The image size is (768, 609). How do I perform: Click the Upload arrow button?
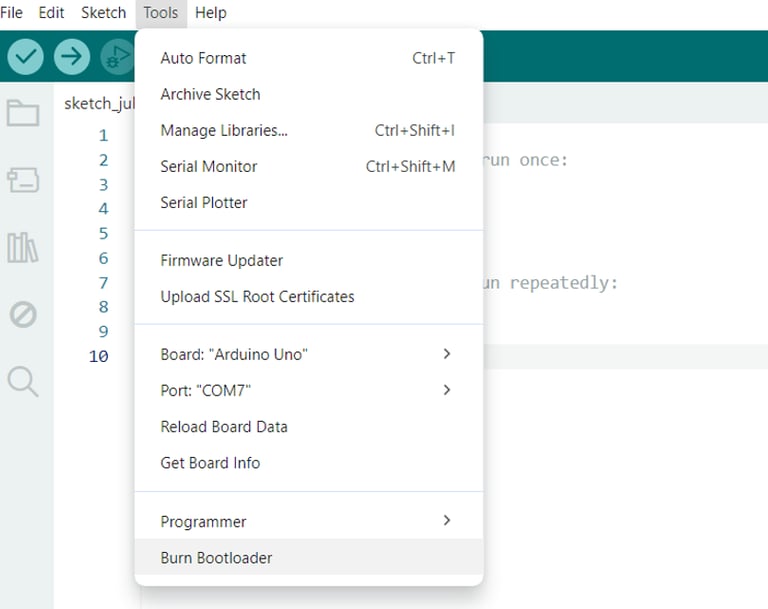click(72, 57)
